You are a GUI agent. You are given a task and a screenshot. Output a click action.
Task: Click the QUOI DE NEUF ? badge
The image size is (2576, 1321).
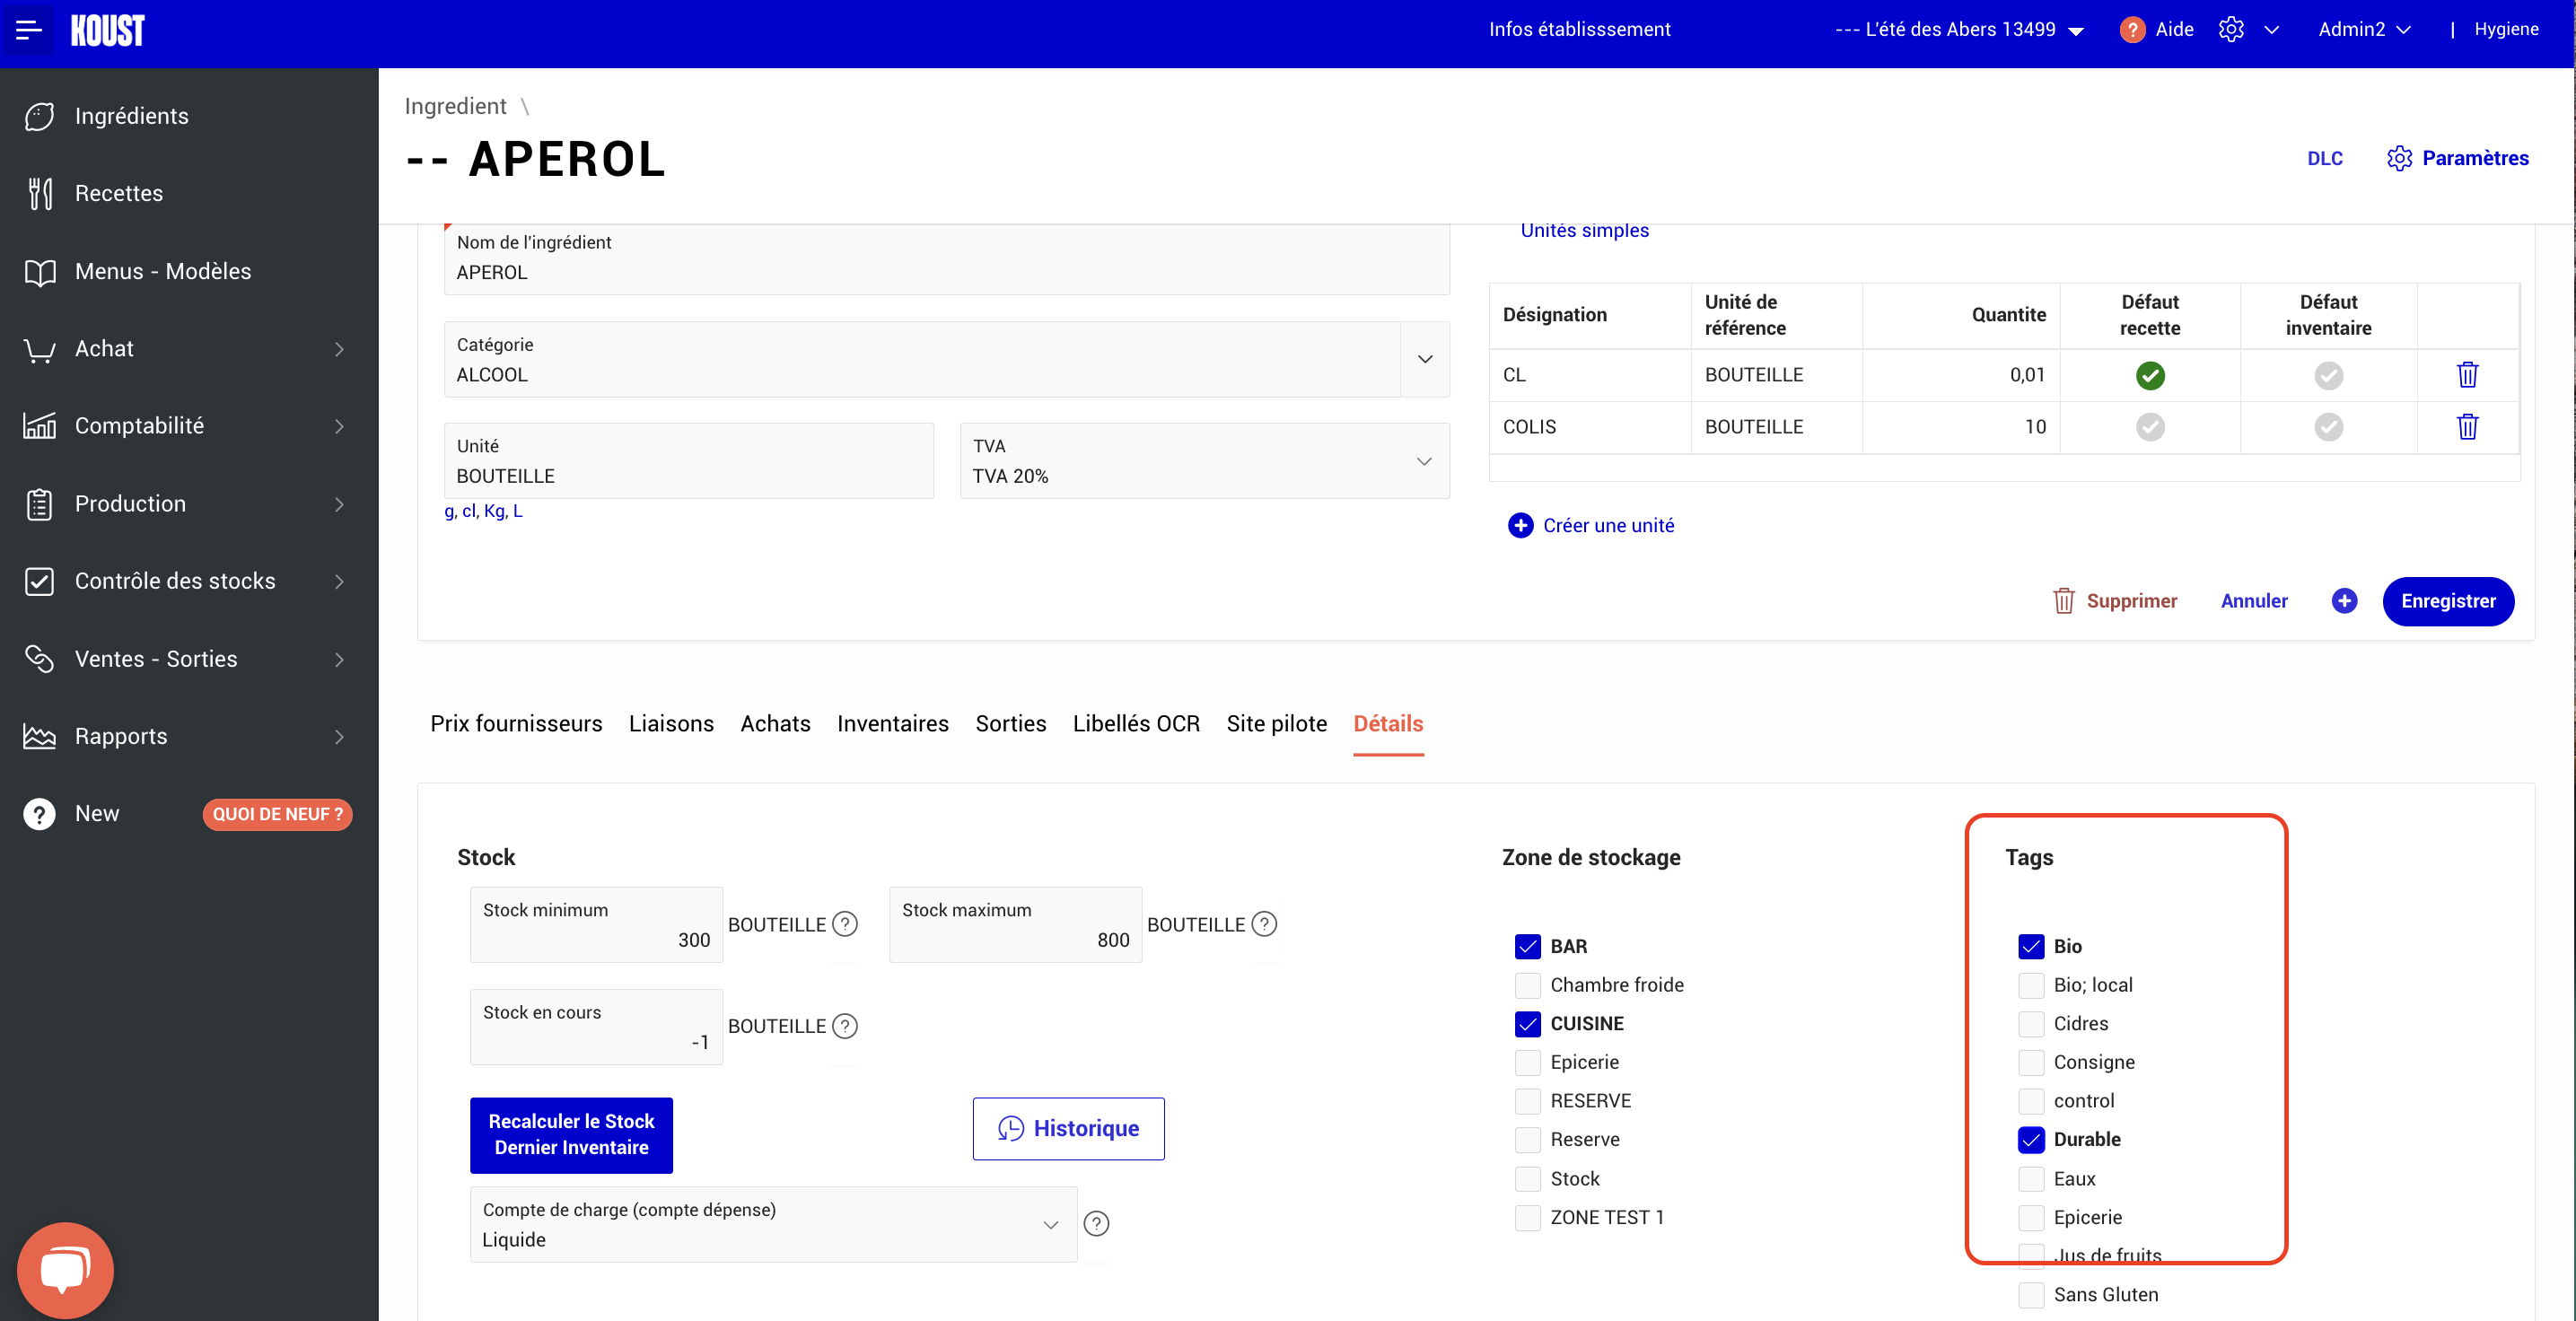[x=277, y=814]
